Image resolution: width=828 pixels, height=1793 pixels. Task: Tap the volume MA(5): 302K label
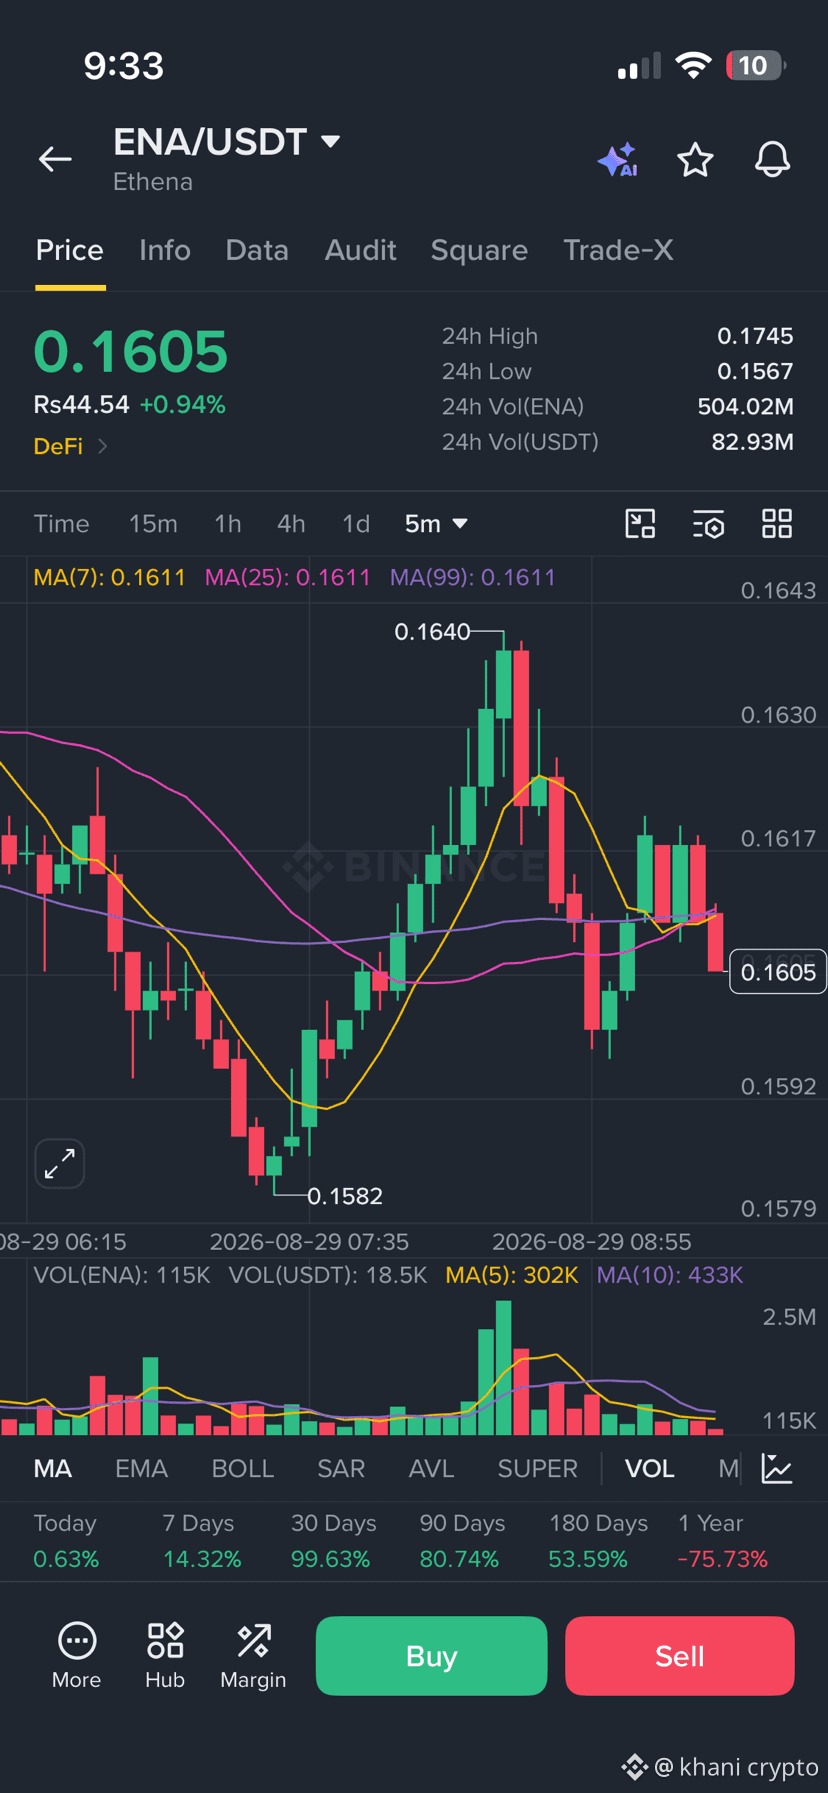pyautogui.click(x=512, y=1275)
